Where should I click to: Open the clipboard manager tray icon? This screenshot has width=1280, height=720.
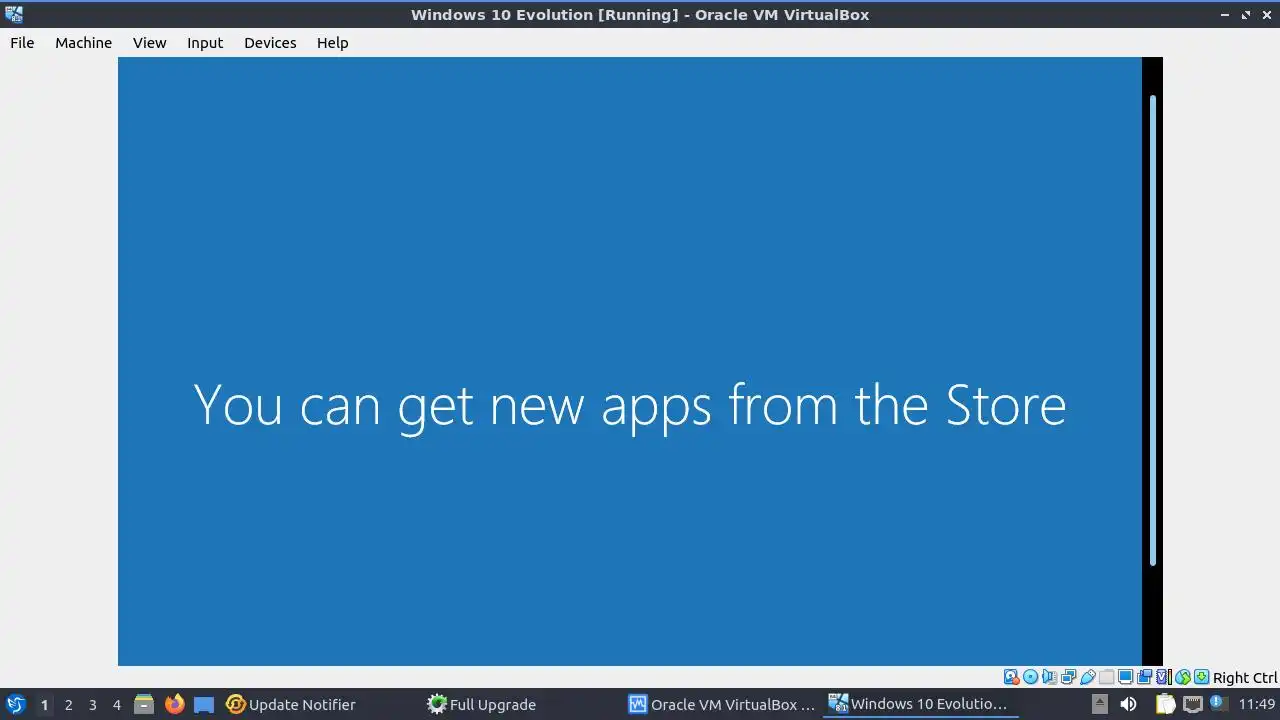pyautogui.click(x=1165, y=704)
